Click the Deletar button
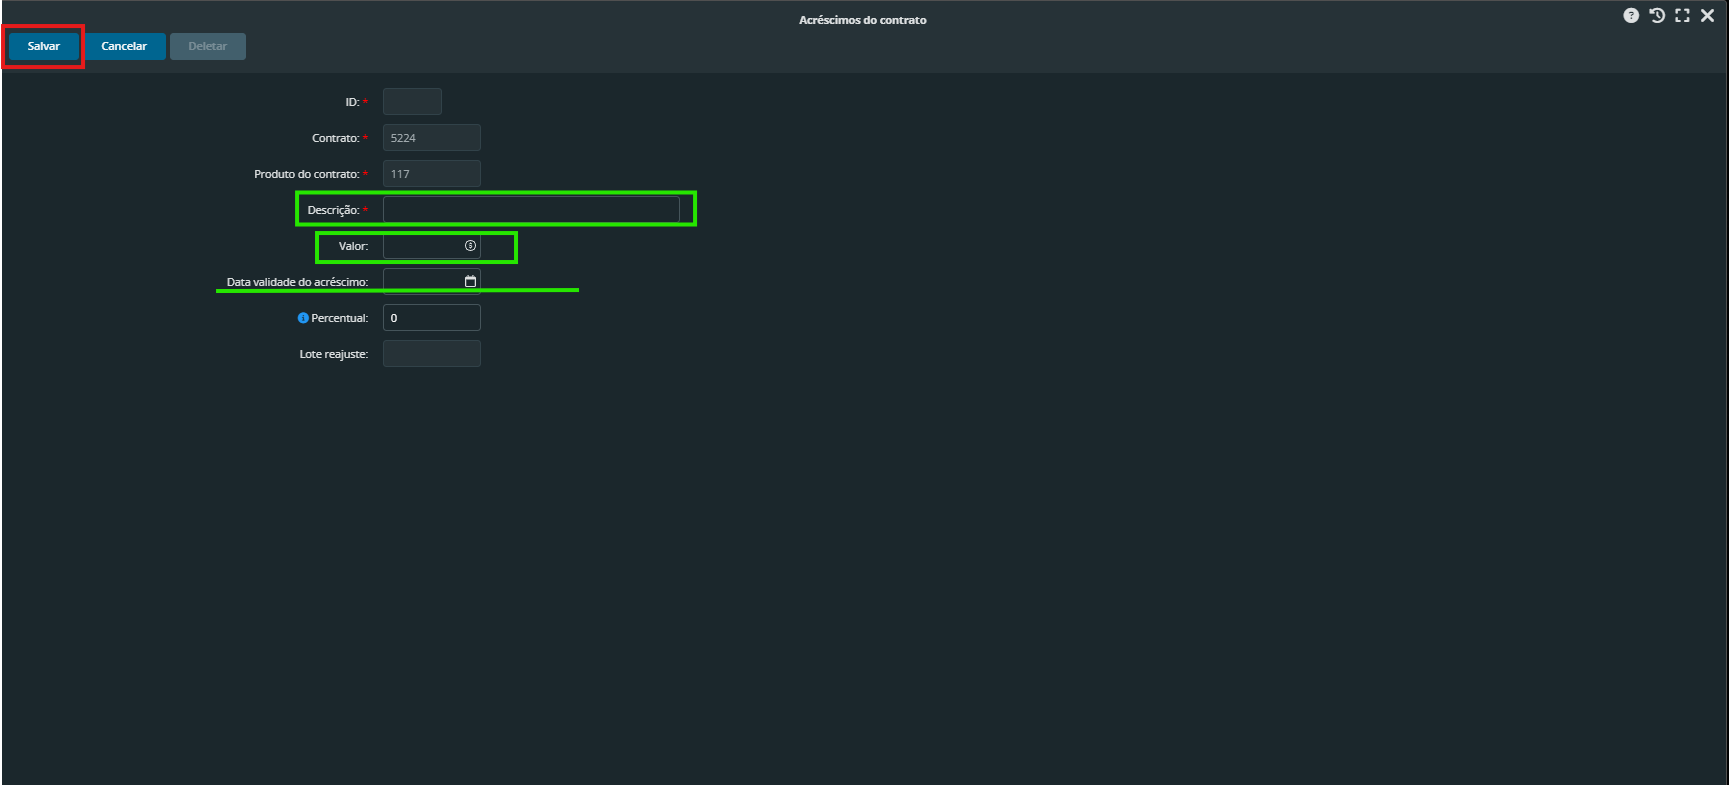This screenshot has height=785, width=1729. pos(207,46)
